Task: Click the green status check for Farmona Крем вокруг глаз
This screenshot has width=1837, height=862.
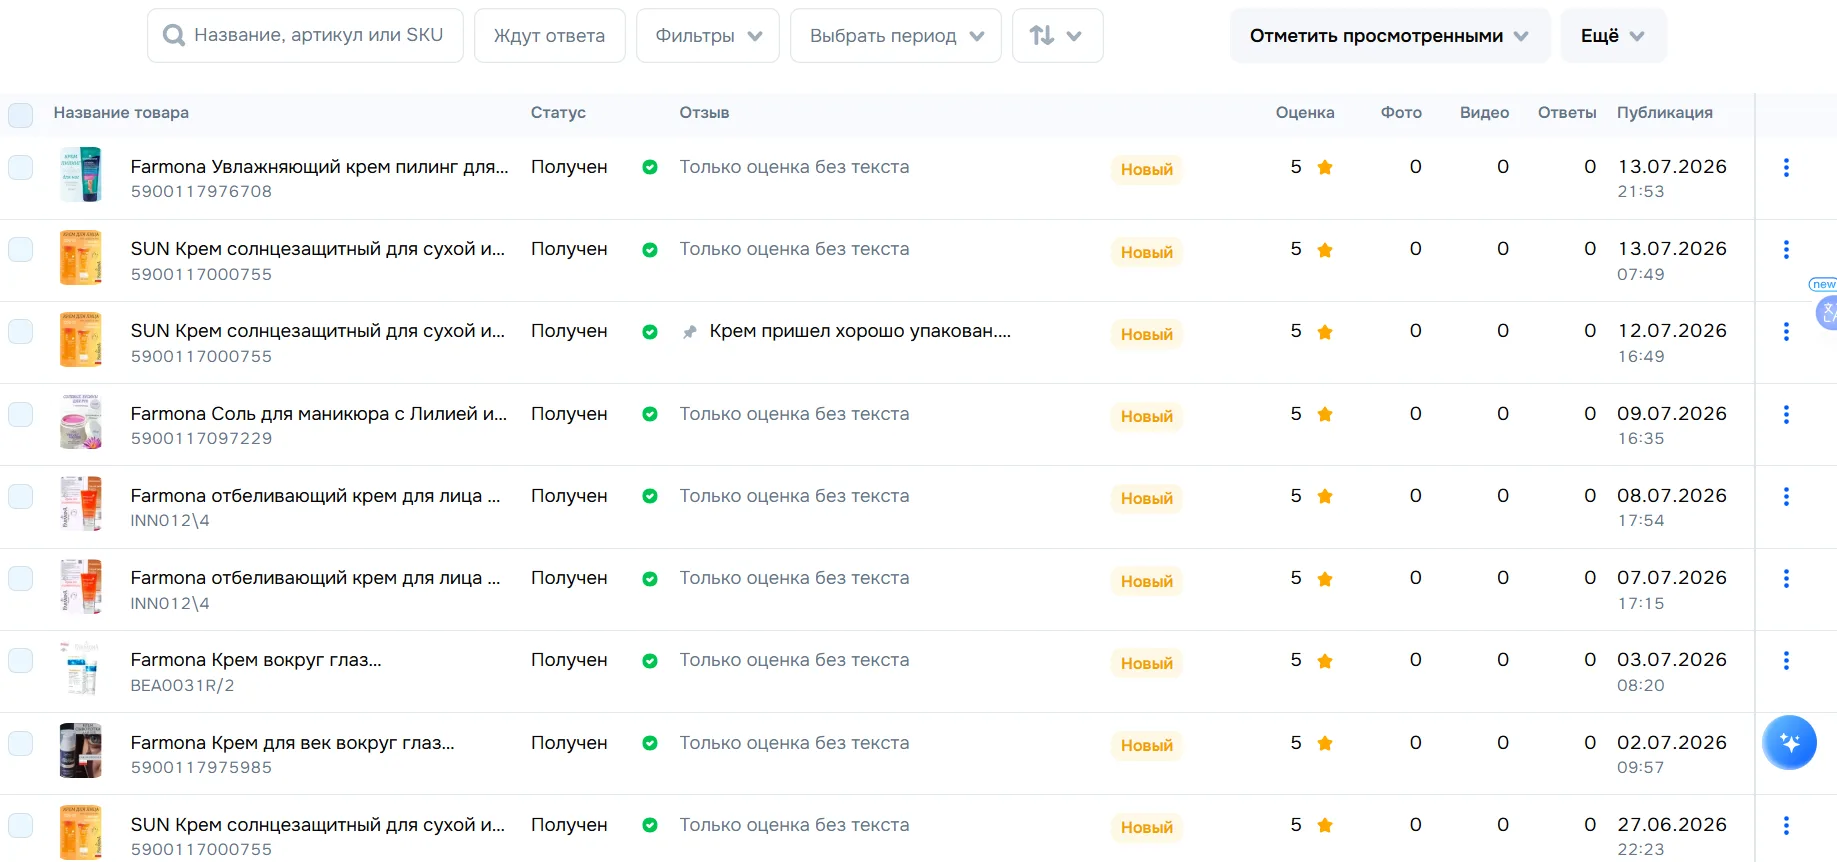Action: click(650, 661)
